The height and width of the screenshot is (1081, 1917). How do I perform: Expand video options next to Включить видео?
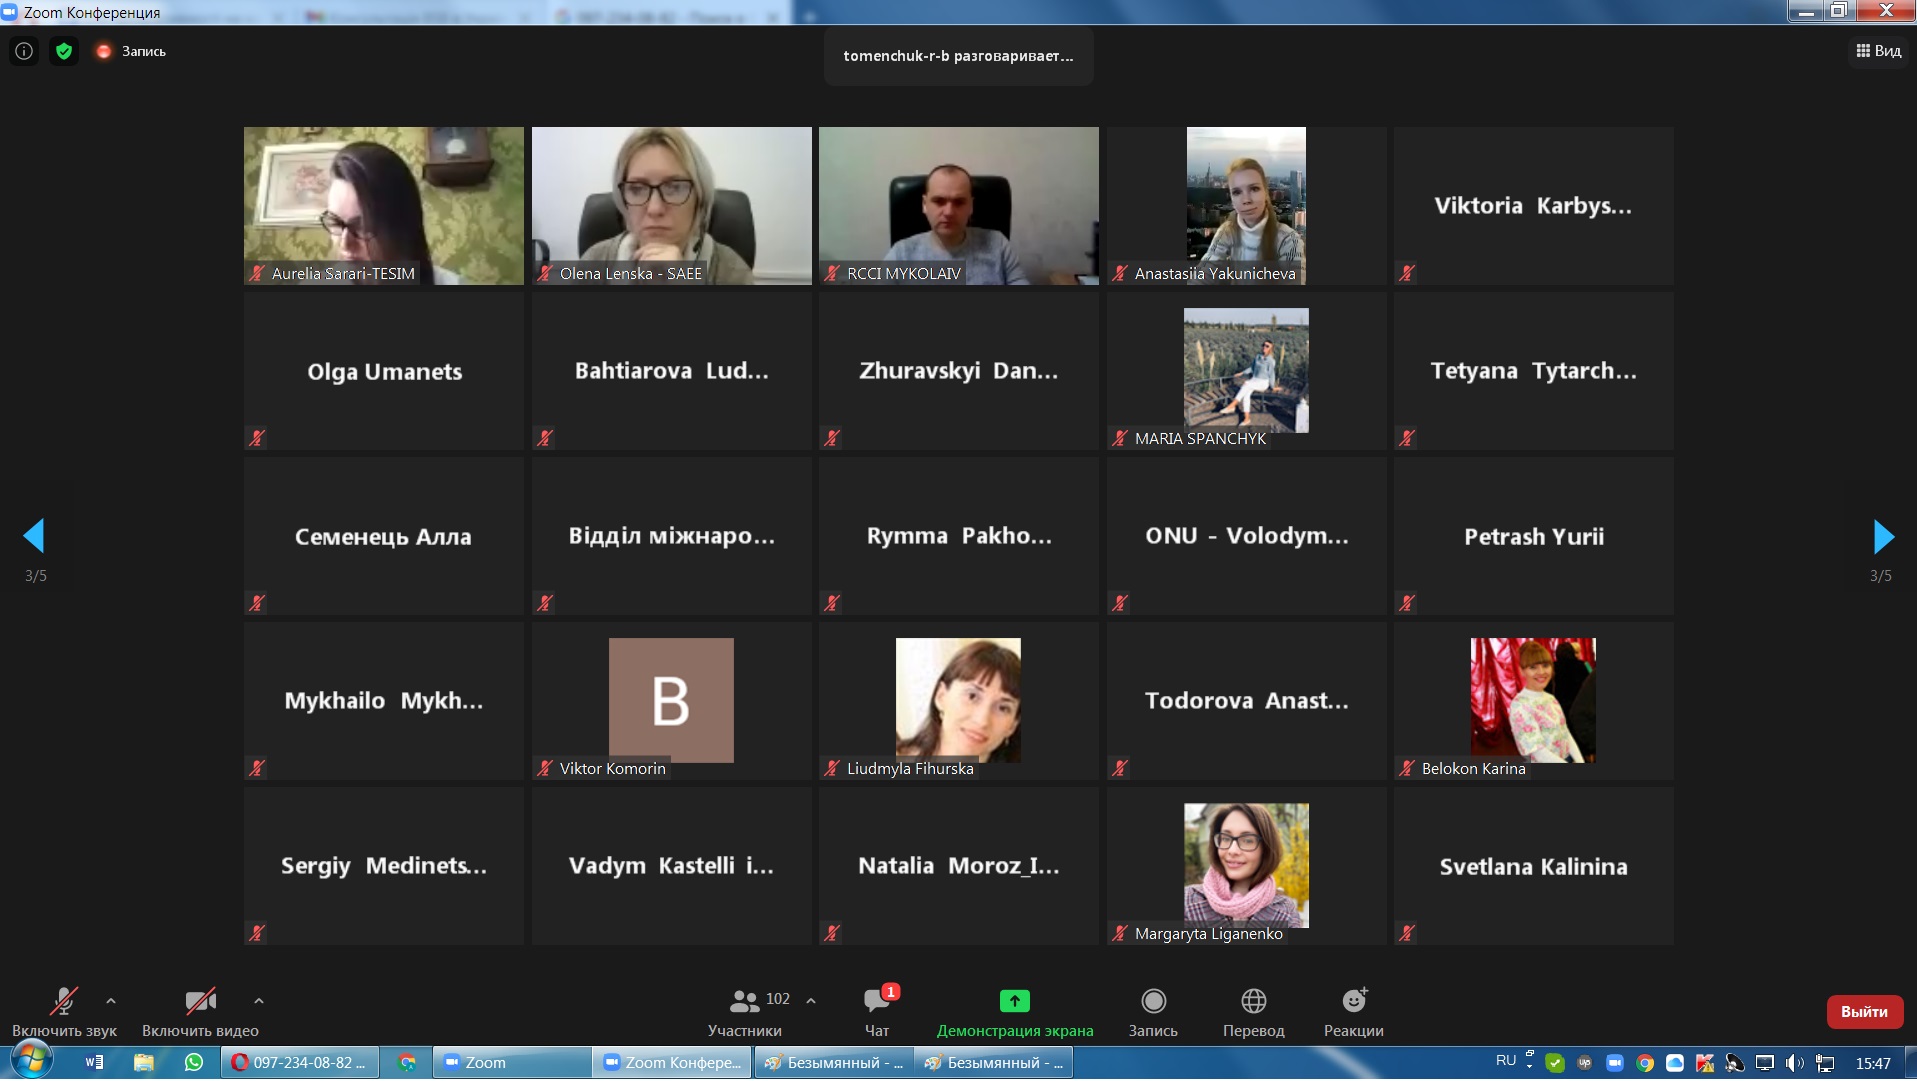(x=259, y=1000)
